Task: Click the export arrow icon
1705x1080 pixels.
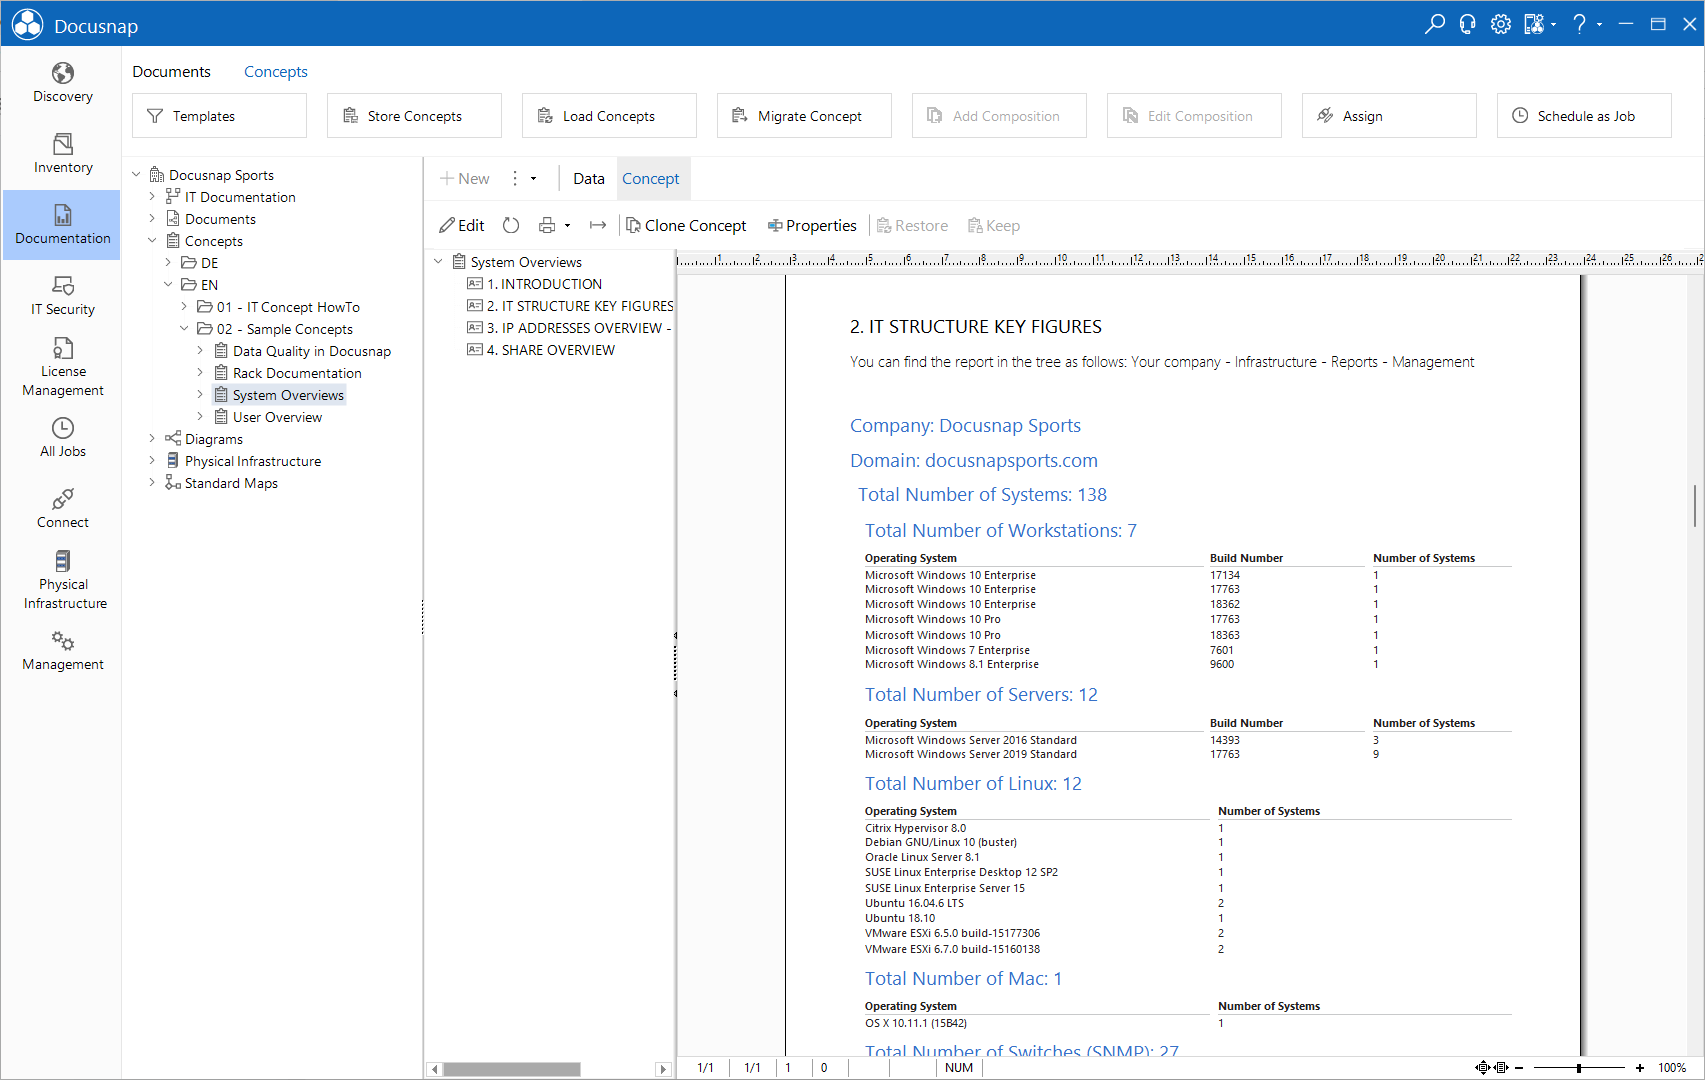Action: (x=598, y=226)
